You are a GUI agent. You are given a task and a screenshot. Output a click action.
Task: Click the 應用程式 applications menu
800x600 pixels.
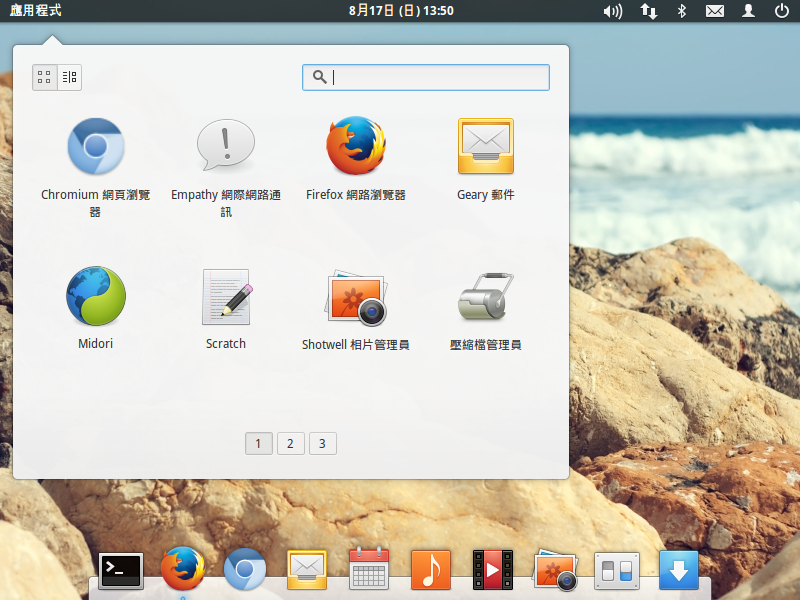[x=35, y=10]
